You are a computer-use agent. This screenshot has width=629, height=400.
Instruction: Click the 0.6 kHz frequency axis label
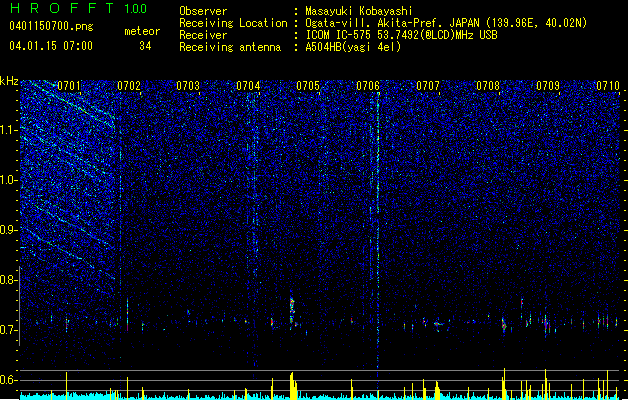(x=9, y=380)
